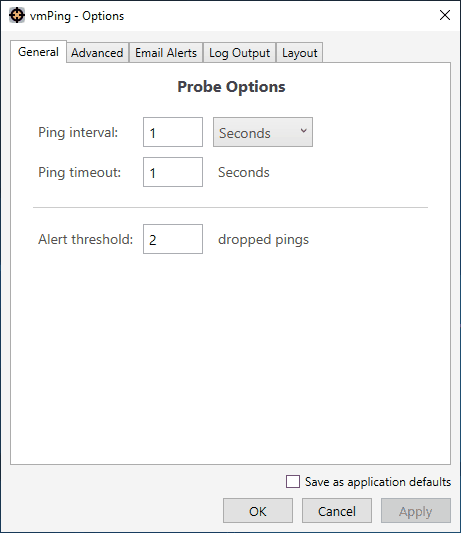This screenshot has width=461, height=533.
Task: Open the Advanced tab
Action: coord(97,53)
